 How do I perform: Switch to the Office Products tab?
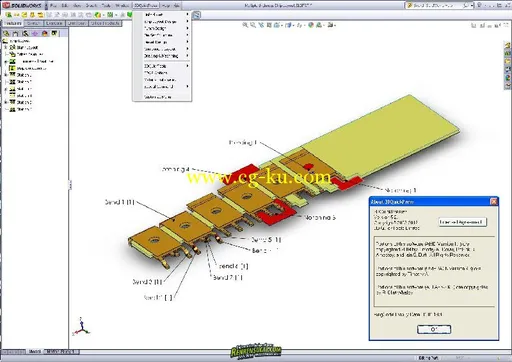pyautogui.click(x=105, y=23)
